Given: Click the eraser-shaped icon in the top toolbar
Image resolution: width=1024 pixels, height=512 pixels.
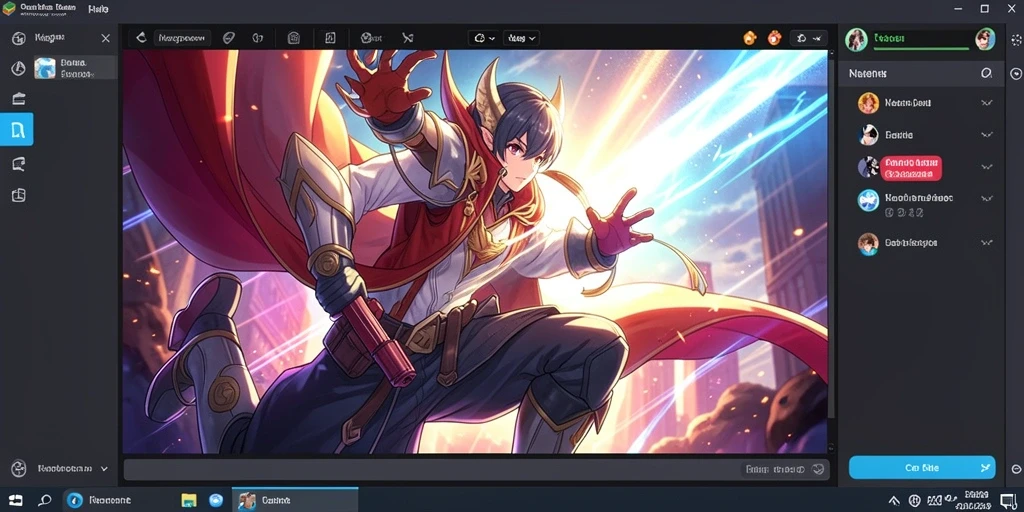Looking at the screenshot, I should [x=228, y=38].
